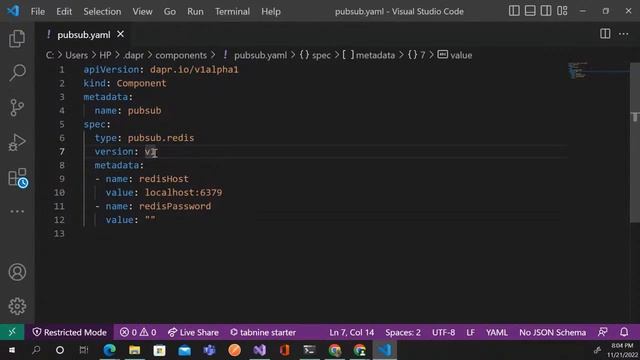Toggle Panel layout icon
This screenshot has width=640, height=360.
530,11
